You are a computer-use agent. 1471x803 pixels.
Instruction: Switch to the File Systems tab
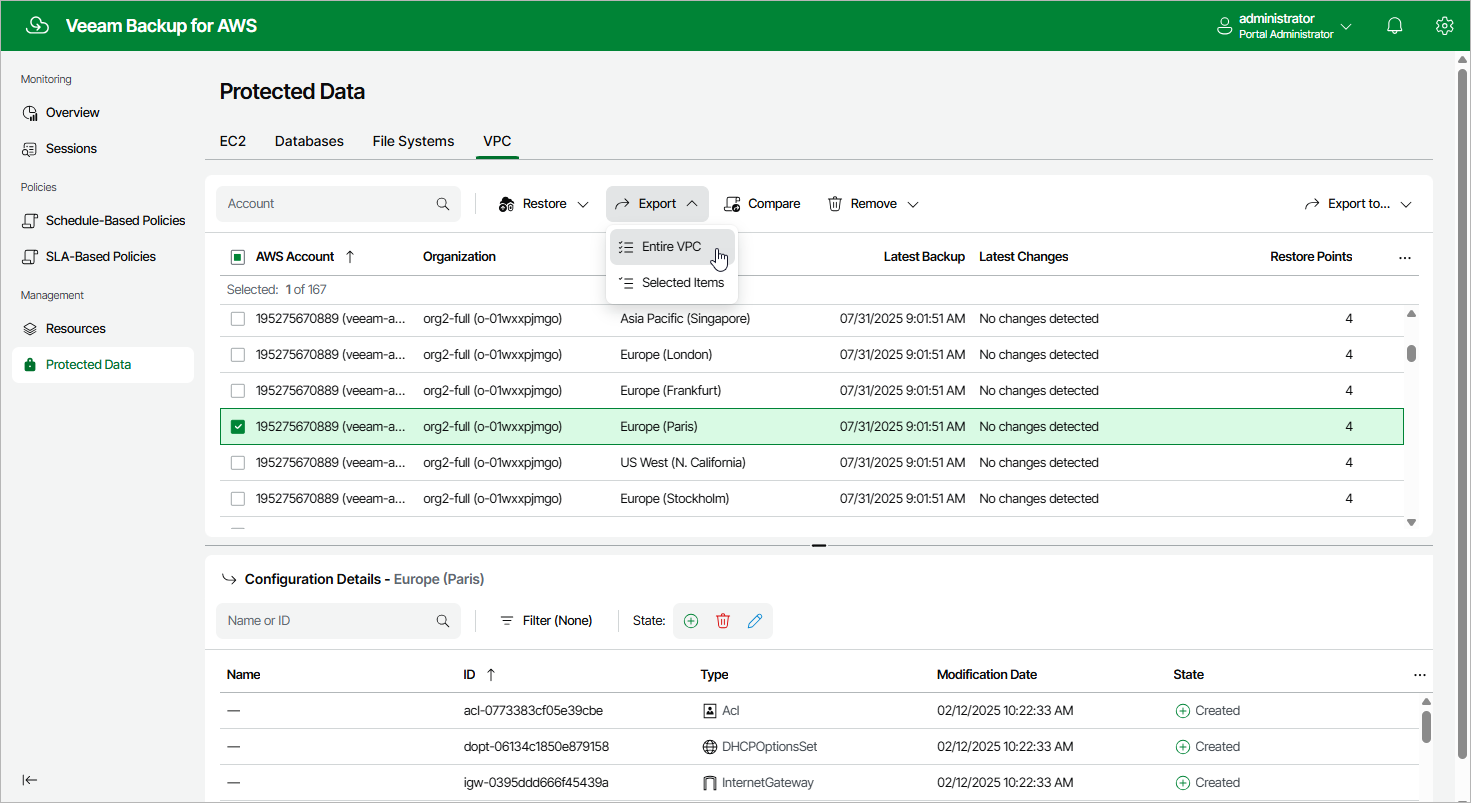point(413,141)
